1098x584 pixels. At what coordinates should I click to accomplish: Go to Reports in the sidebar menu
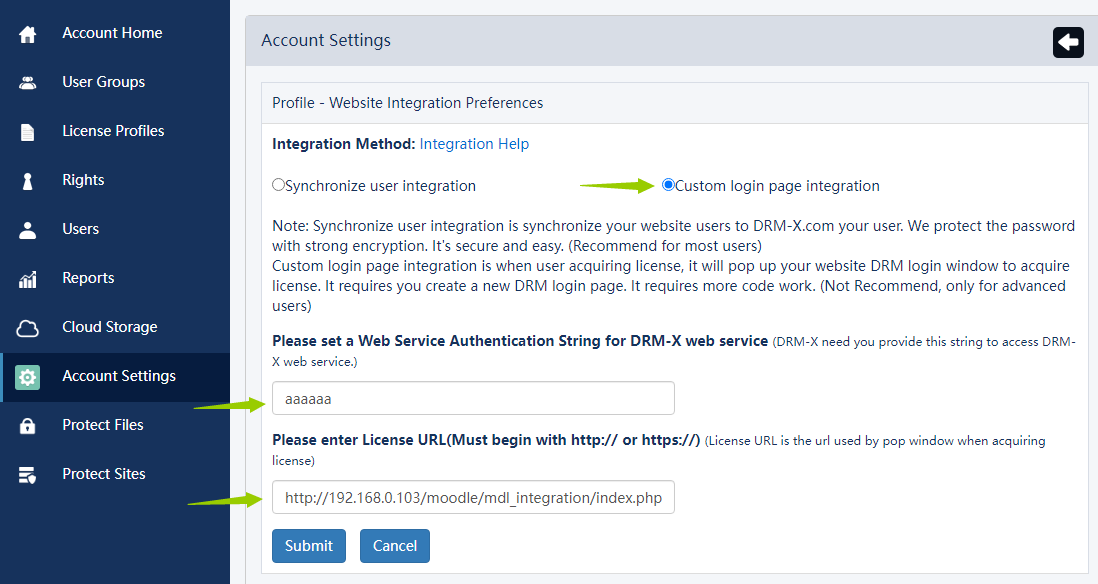88,278
